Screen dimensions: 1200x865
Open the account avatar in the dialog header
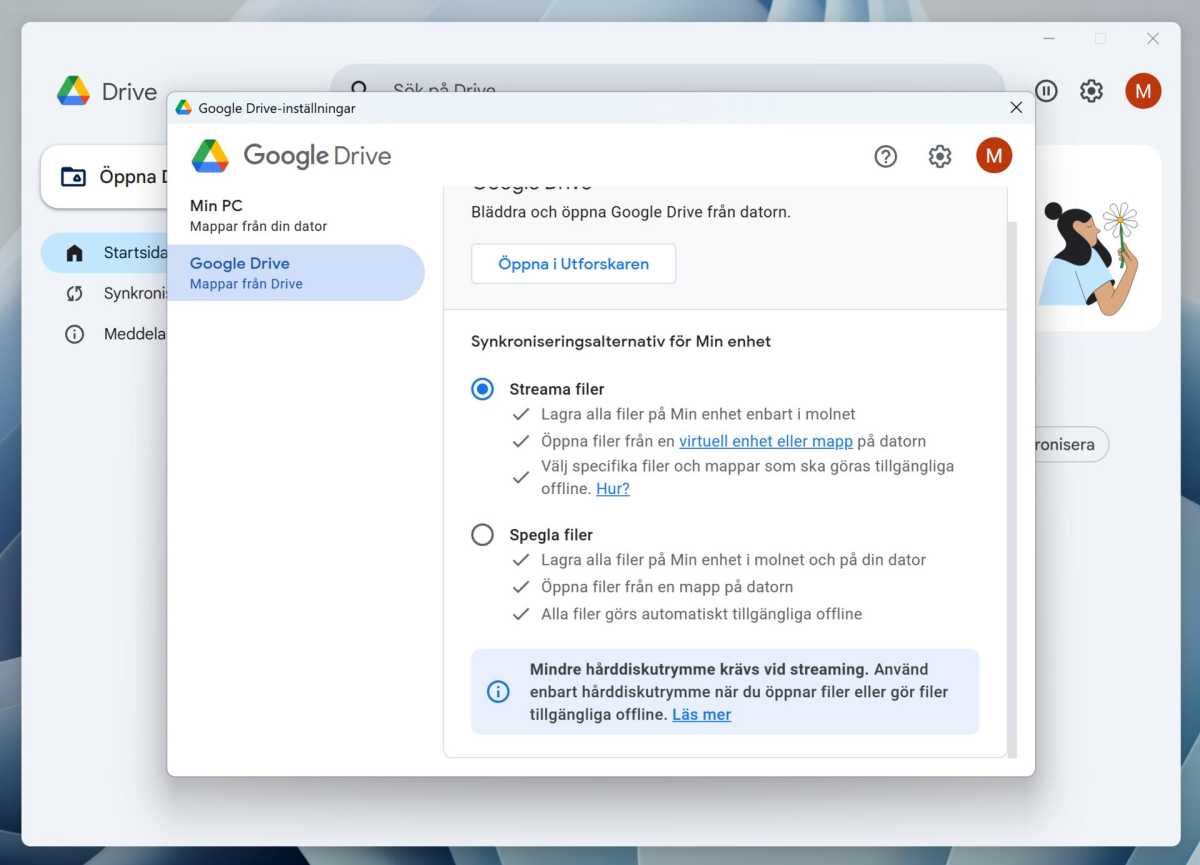(x=994, y=156)
